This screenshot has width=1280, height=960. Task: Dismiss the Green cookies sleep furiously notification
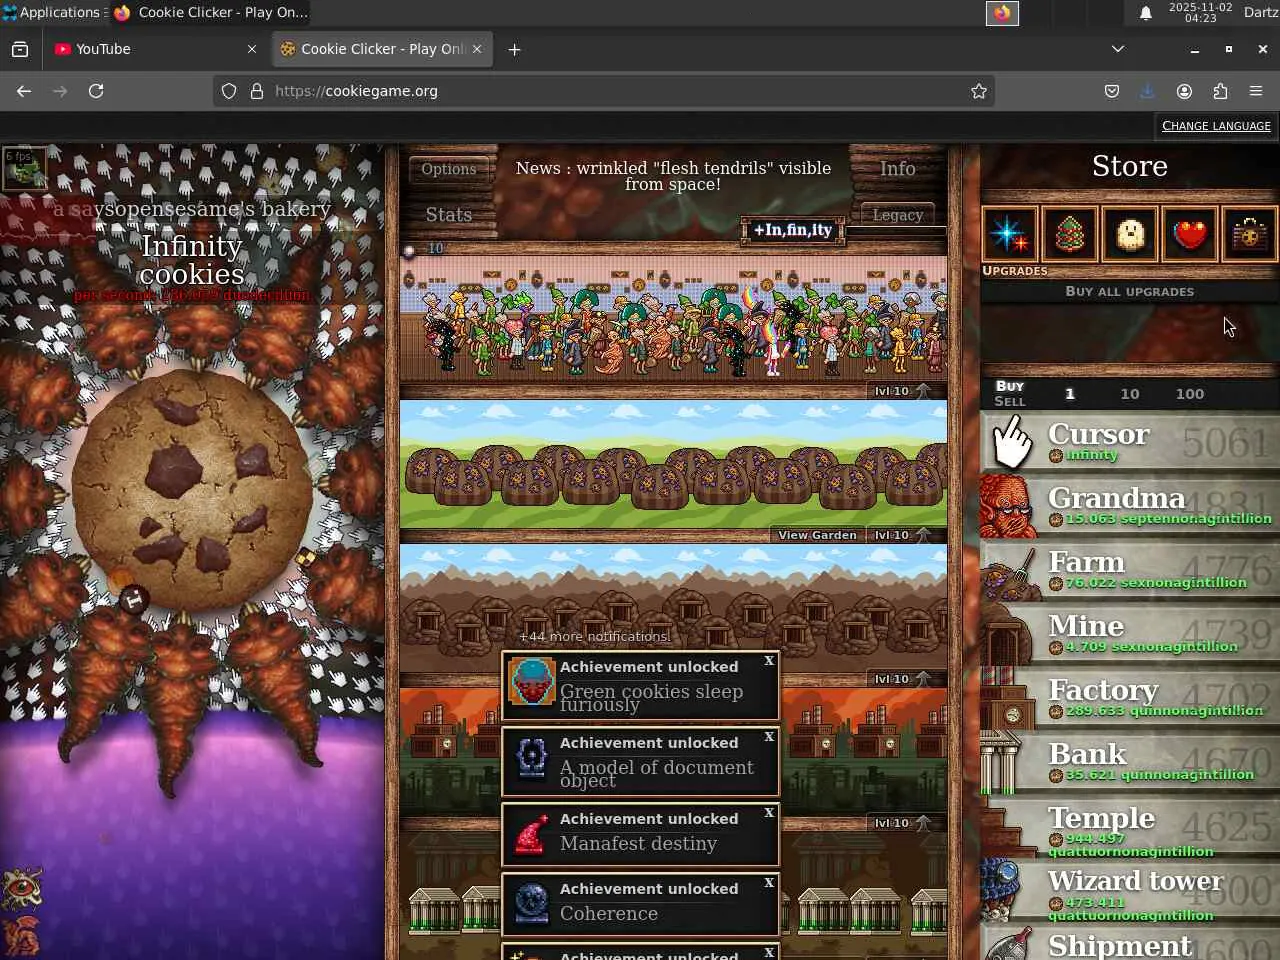pyautogui.click(x=769, y=661)
